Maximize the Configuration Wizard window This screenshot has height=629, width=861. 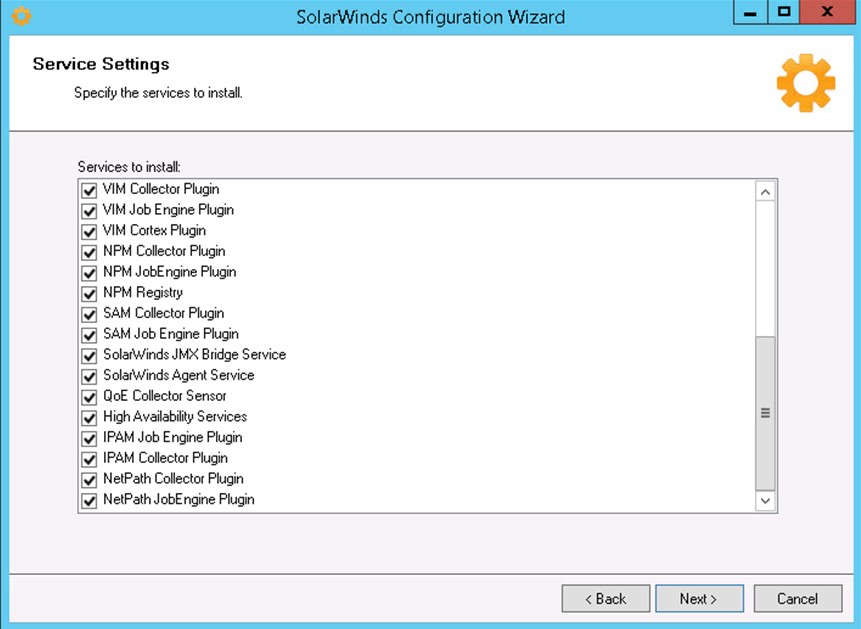point(784,13)
